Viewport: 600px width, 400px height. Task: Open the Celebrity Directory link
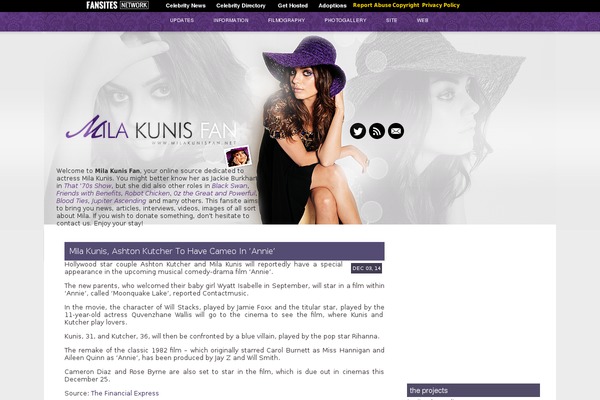pyautogui.click(x=241, y=6)
